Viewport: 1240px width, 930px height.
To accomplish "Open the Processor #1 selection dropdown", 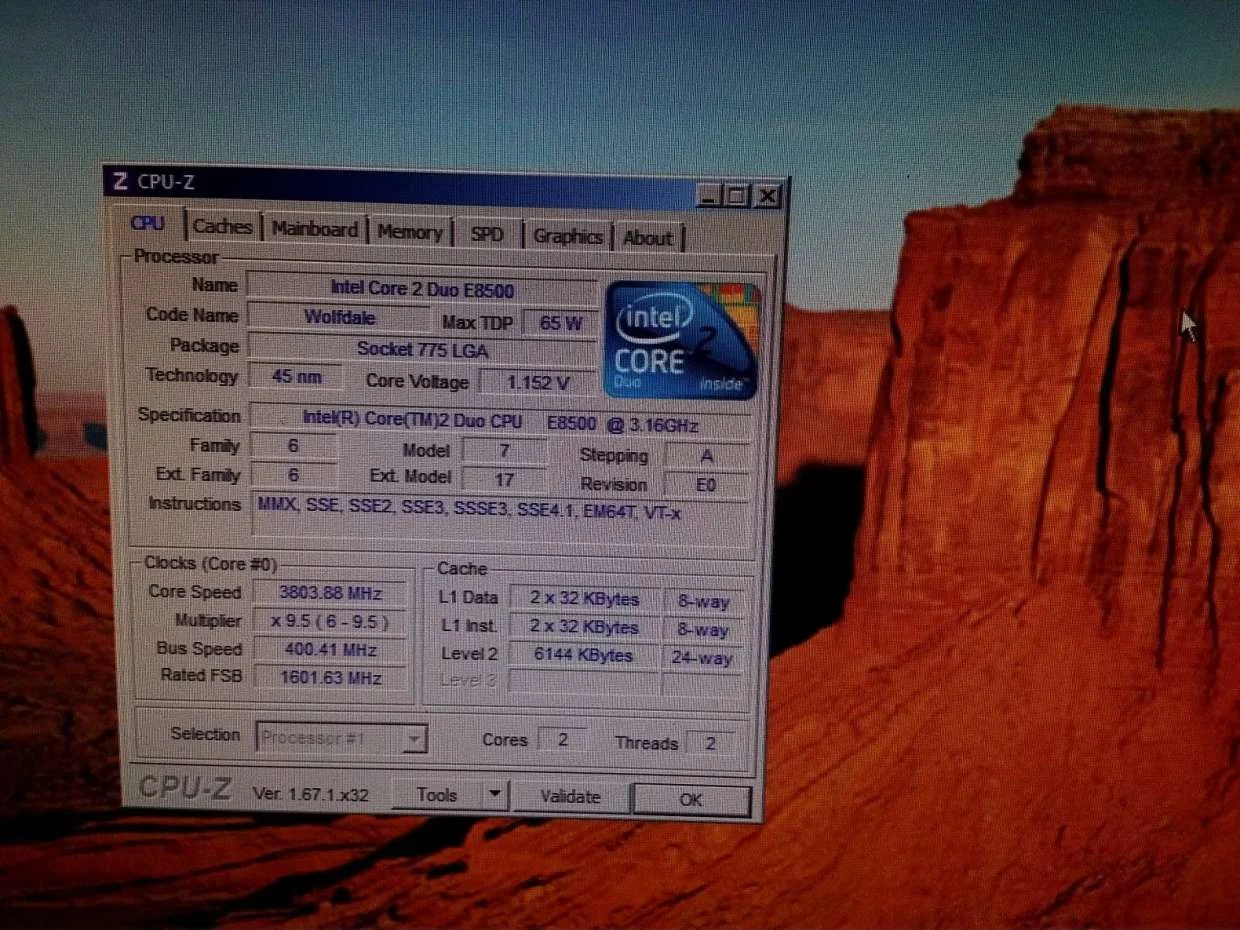I will click(342, 739).
